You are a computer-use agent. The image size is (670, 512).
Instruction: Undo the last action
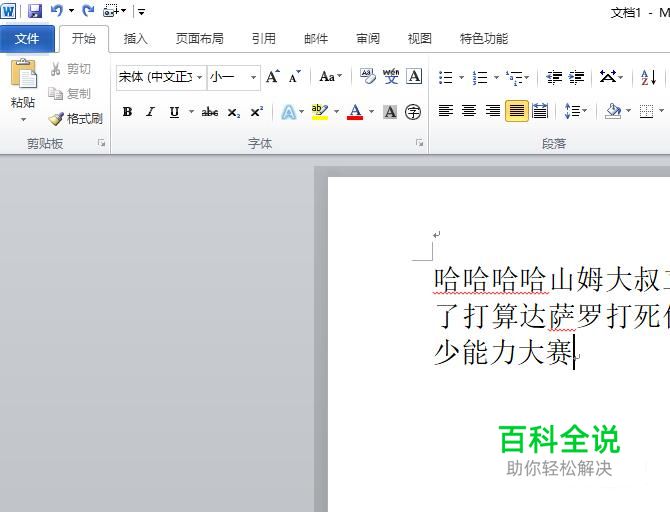coord(57,10)
